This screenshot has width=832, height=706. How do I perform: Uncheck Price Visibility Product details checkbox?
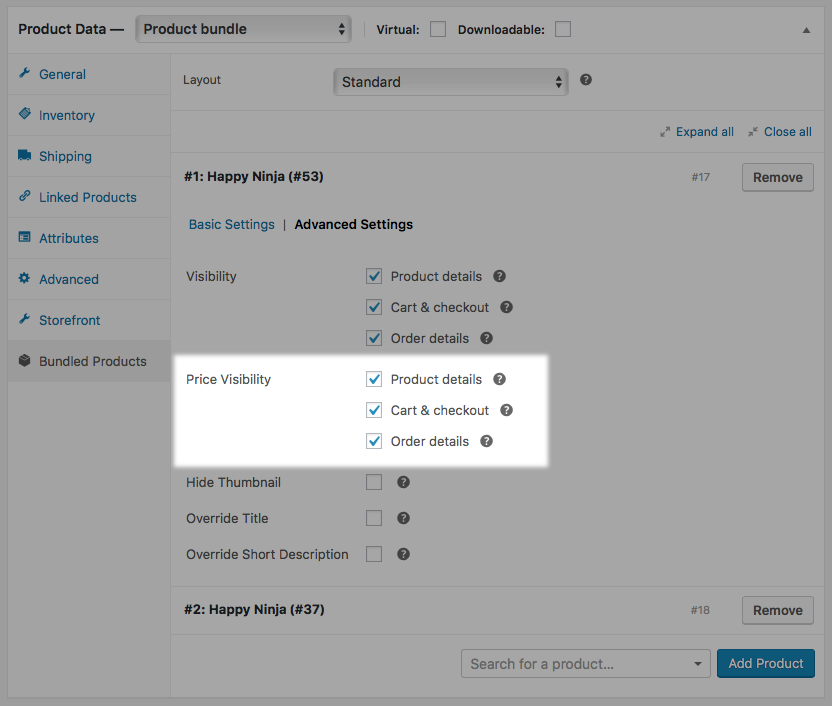click(x=374, y=379)
